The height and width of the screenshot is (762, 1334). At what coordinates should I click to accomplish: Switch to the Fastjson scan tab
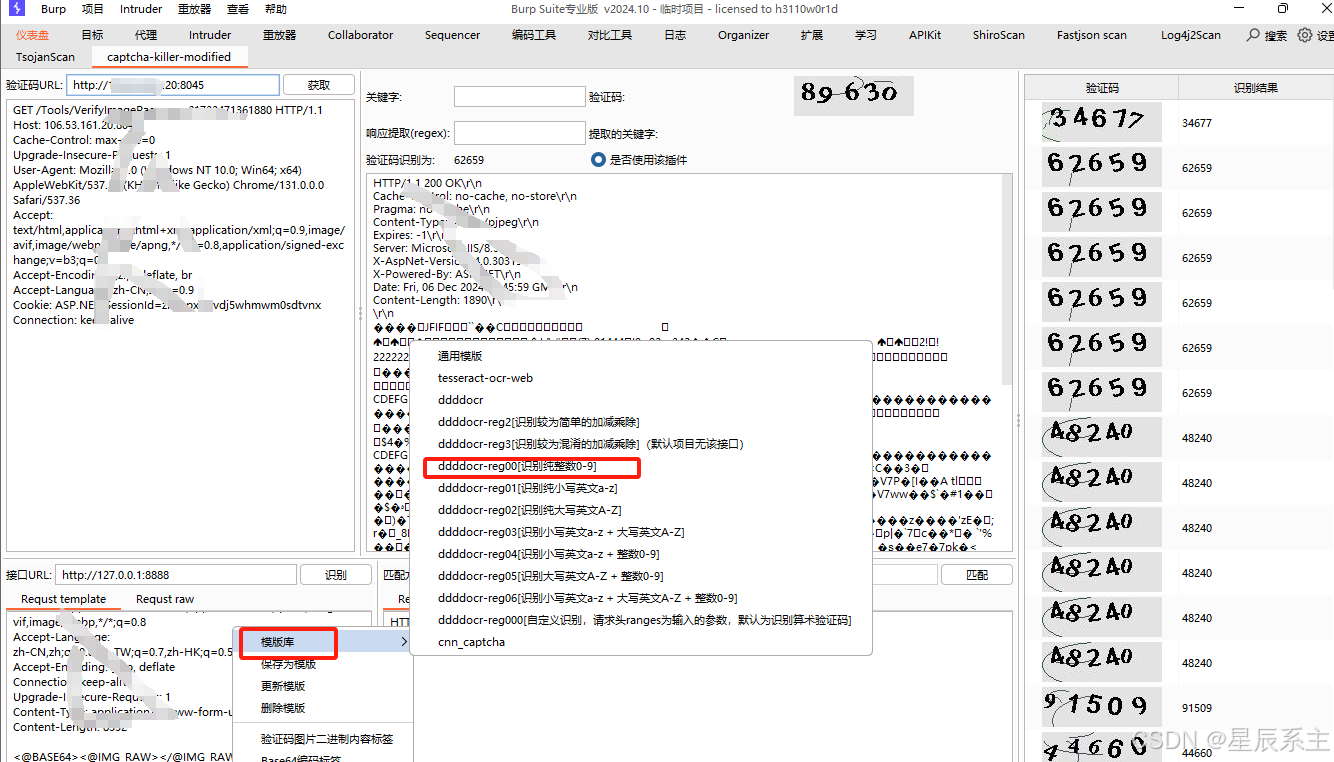pos(1091,35)
